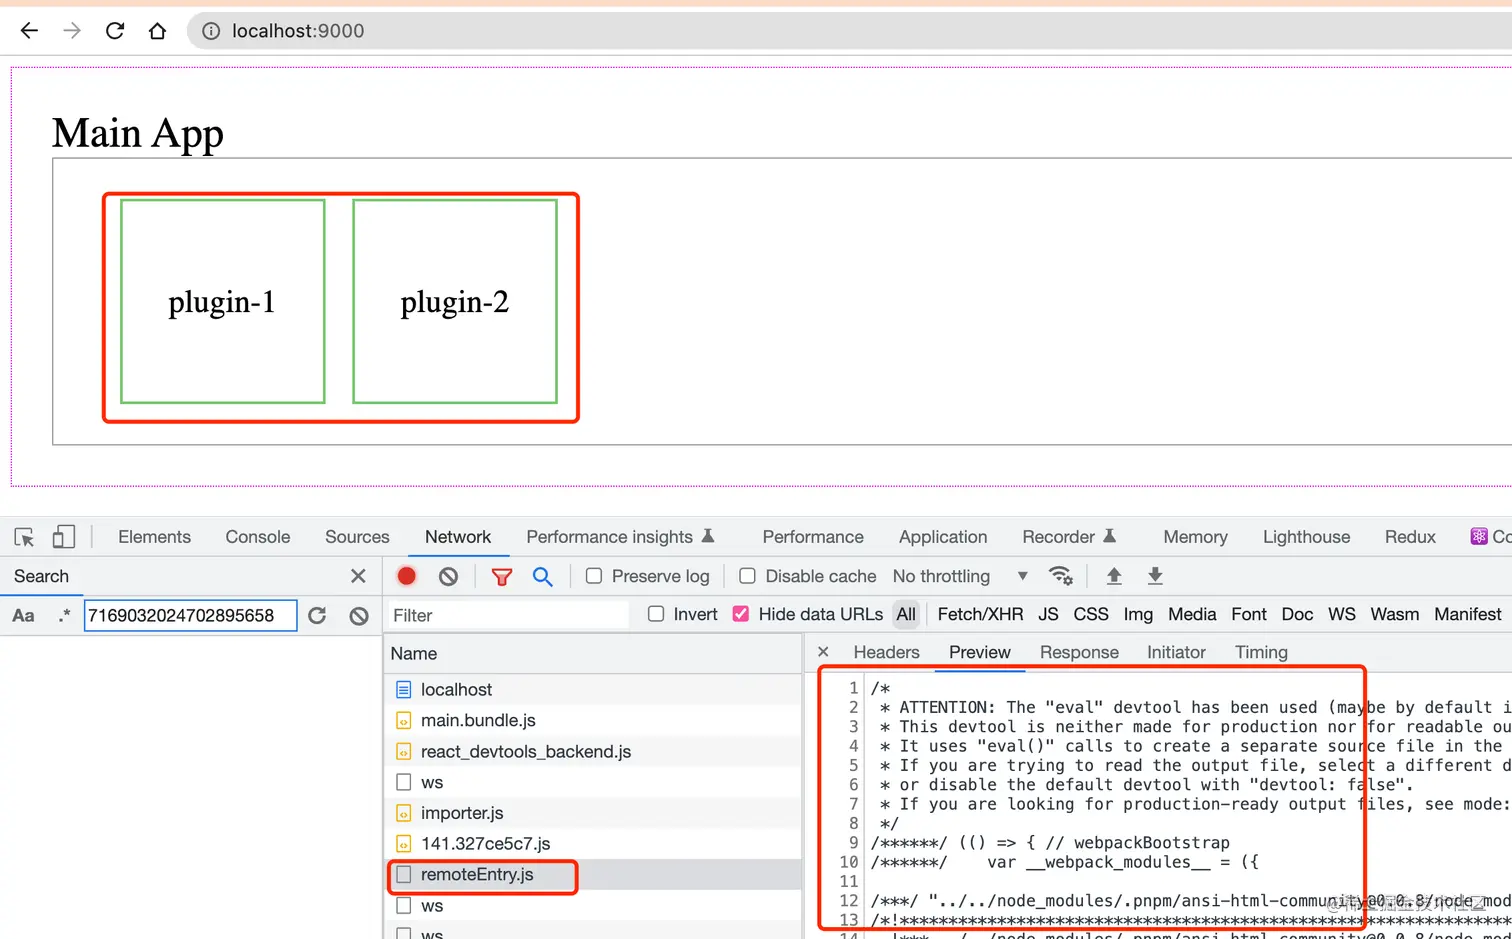Select the Network tab
Screen dimensions: 1512x939
click(x=458, y=537)
